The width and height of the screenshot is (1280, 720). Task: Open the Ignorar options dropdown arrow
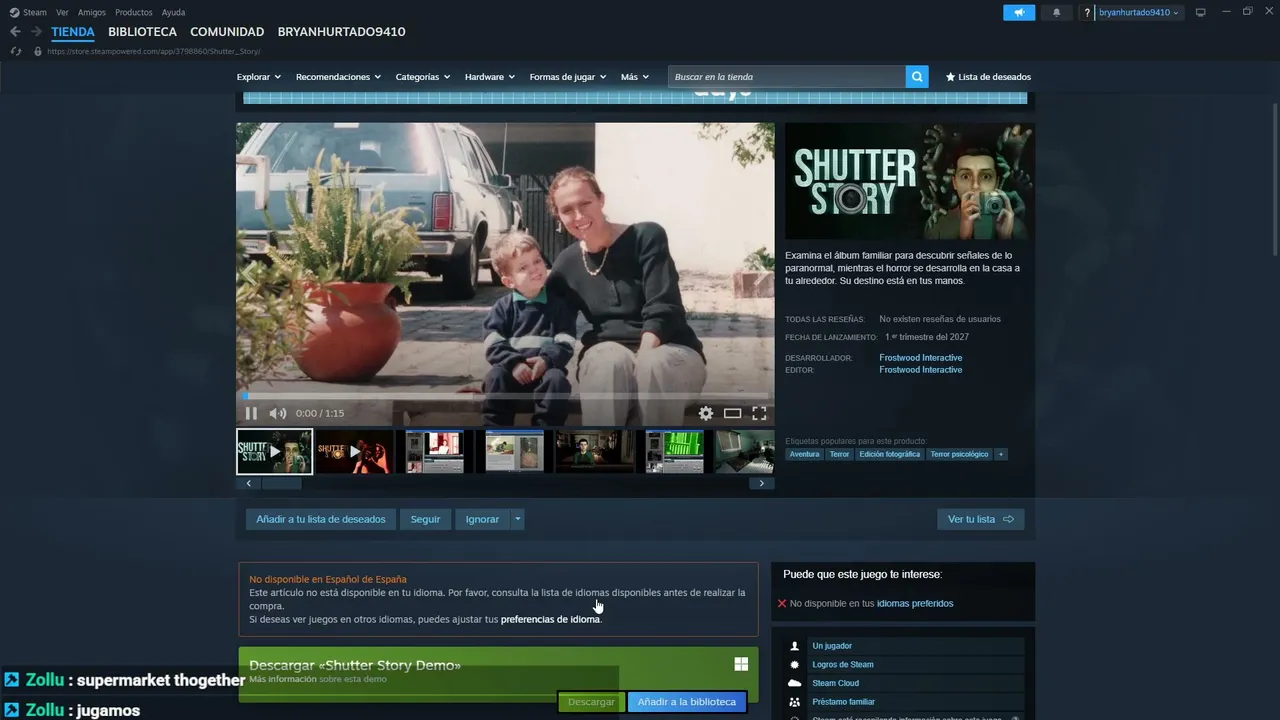[517, 519]
